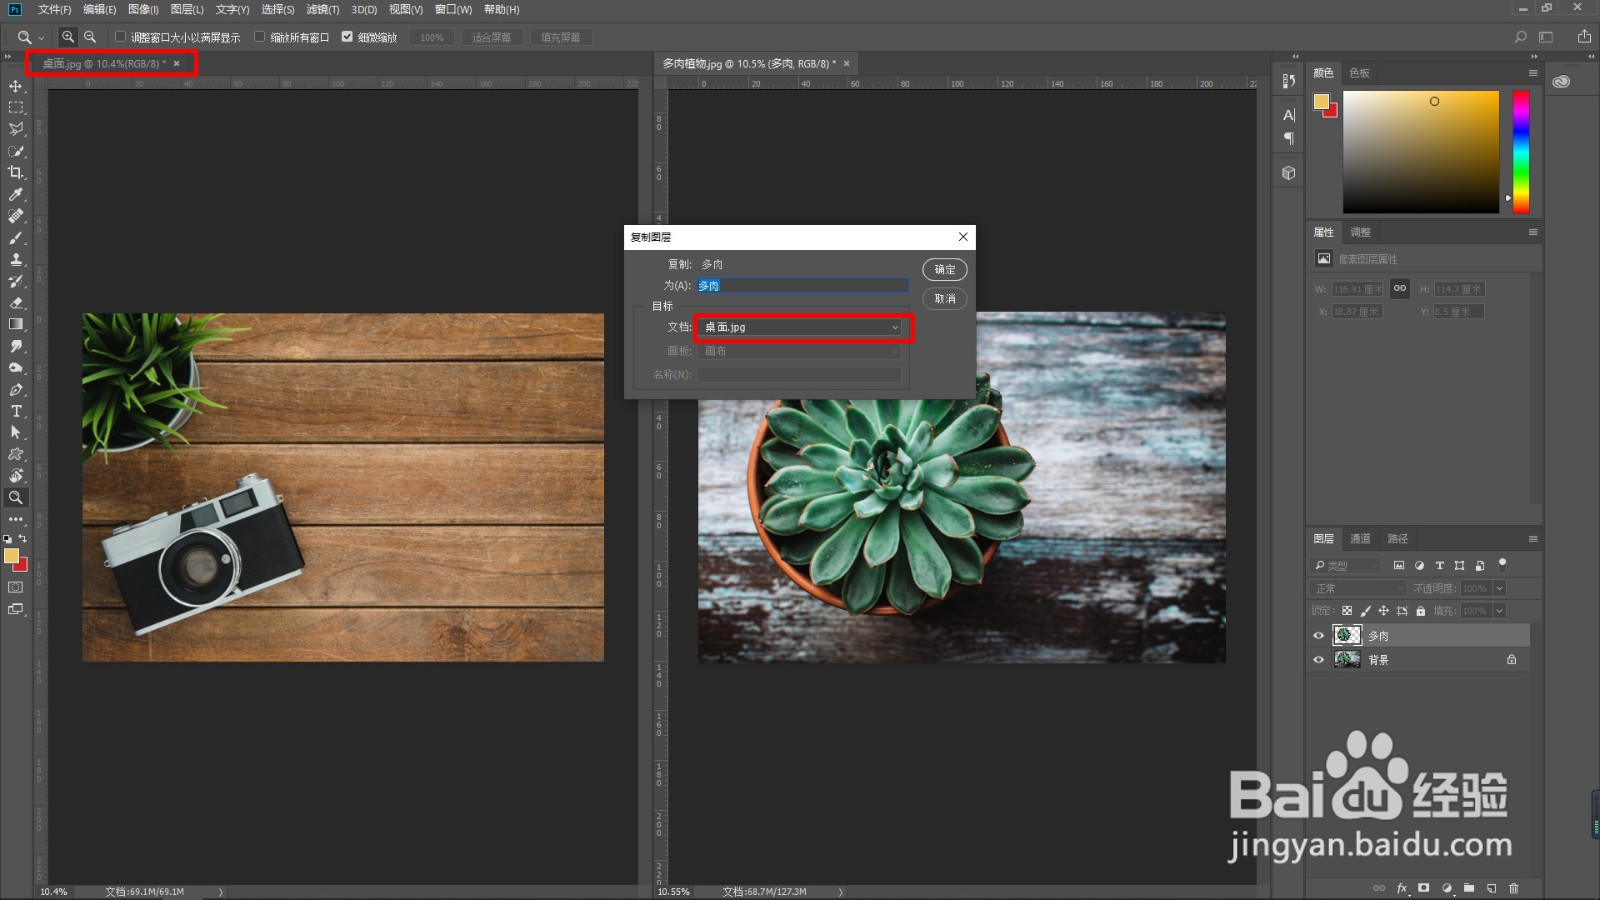
Task: Select the Brush tool
Action: [16, 238]
